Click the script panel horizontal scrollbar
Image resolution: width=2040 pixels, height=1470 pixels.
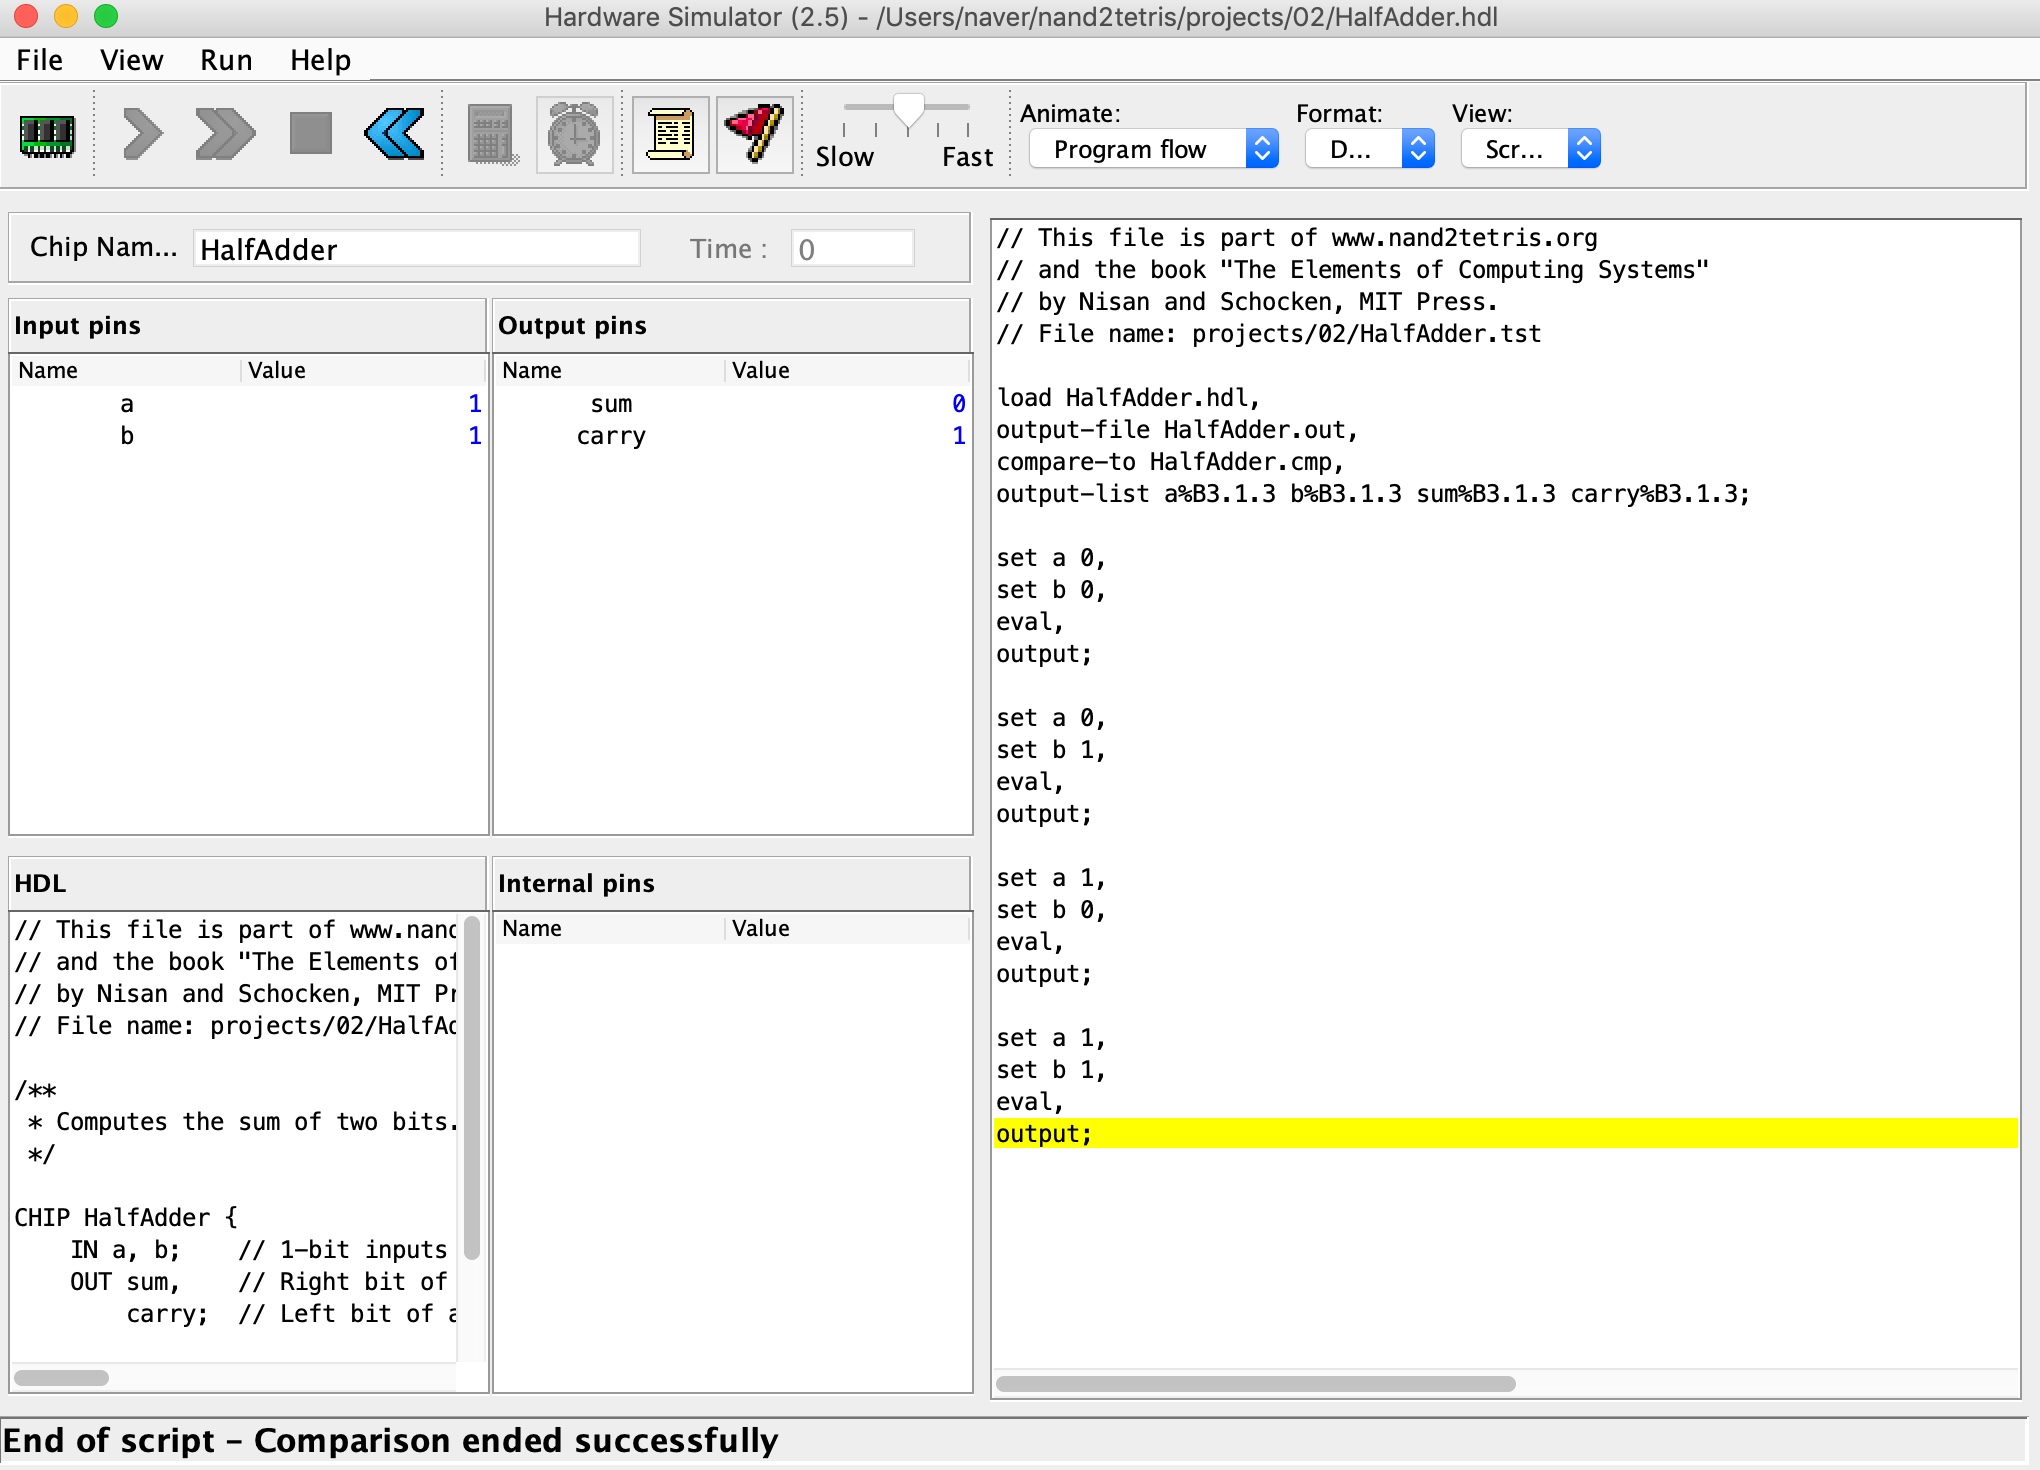[x=1255, y=1384]
